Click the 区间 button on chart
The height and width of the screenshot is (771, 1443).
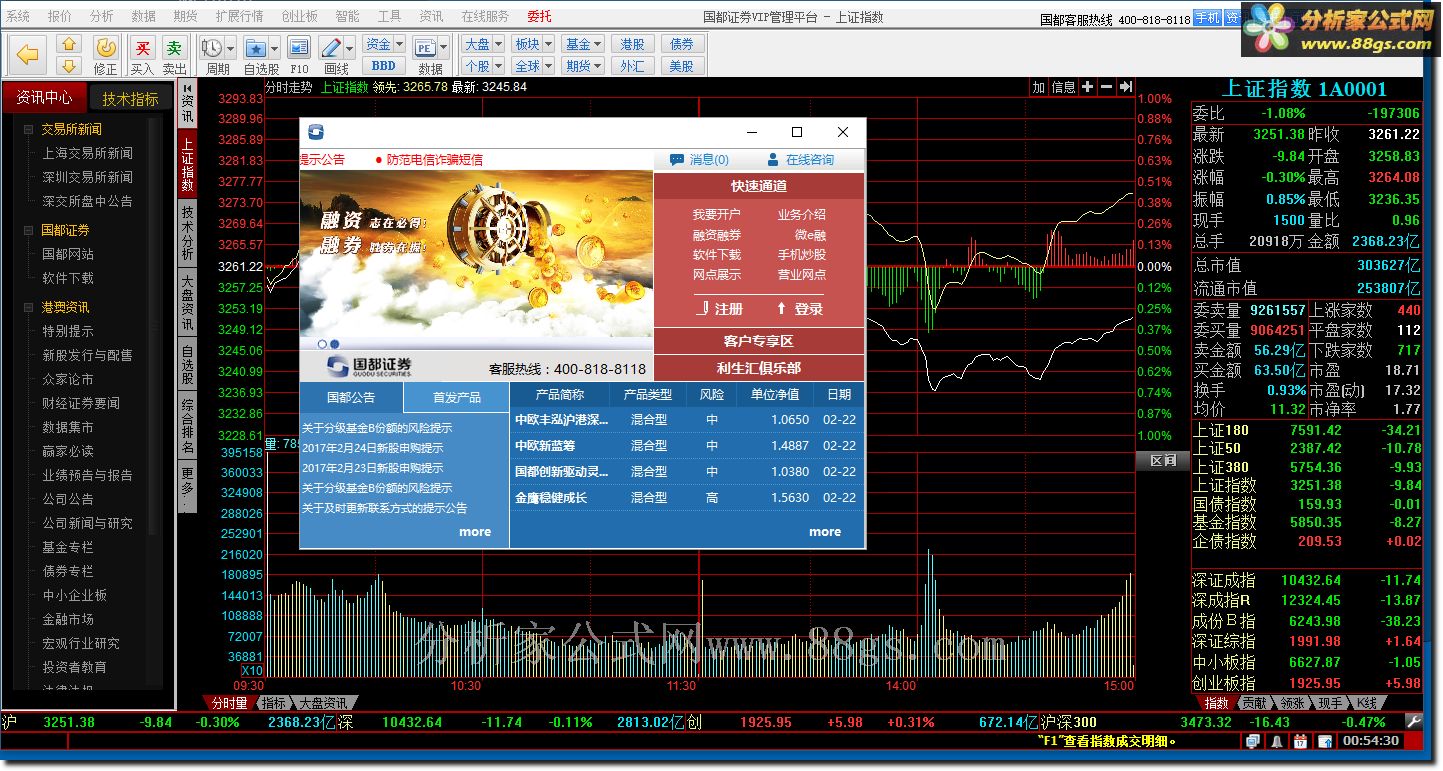coord(1162,460)
